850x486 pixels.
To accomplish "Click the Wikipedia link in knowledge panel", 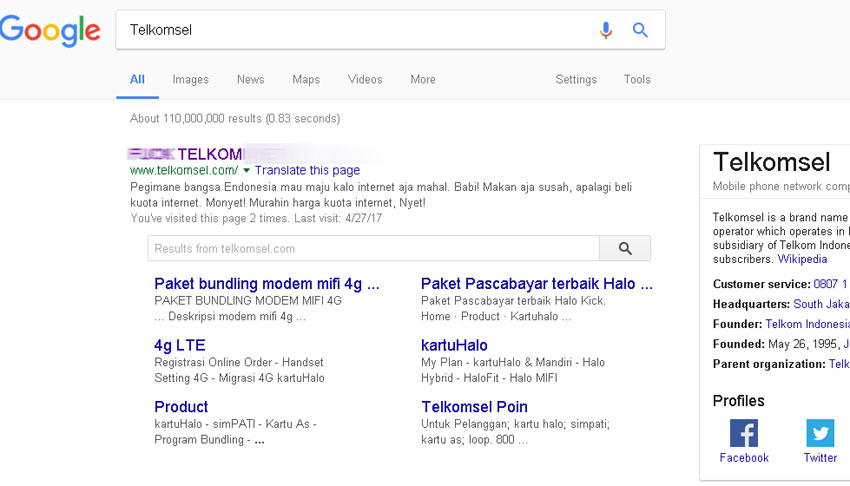I will pos(802,259).
